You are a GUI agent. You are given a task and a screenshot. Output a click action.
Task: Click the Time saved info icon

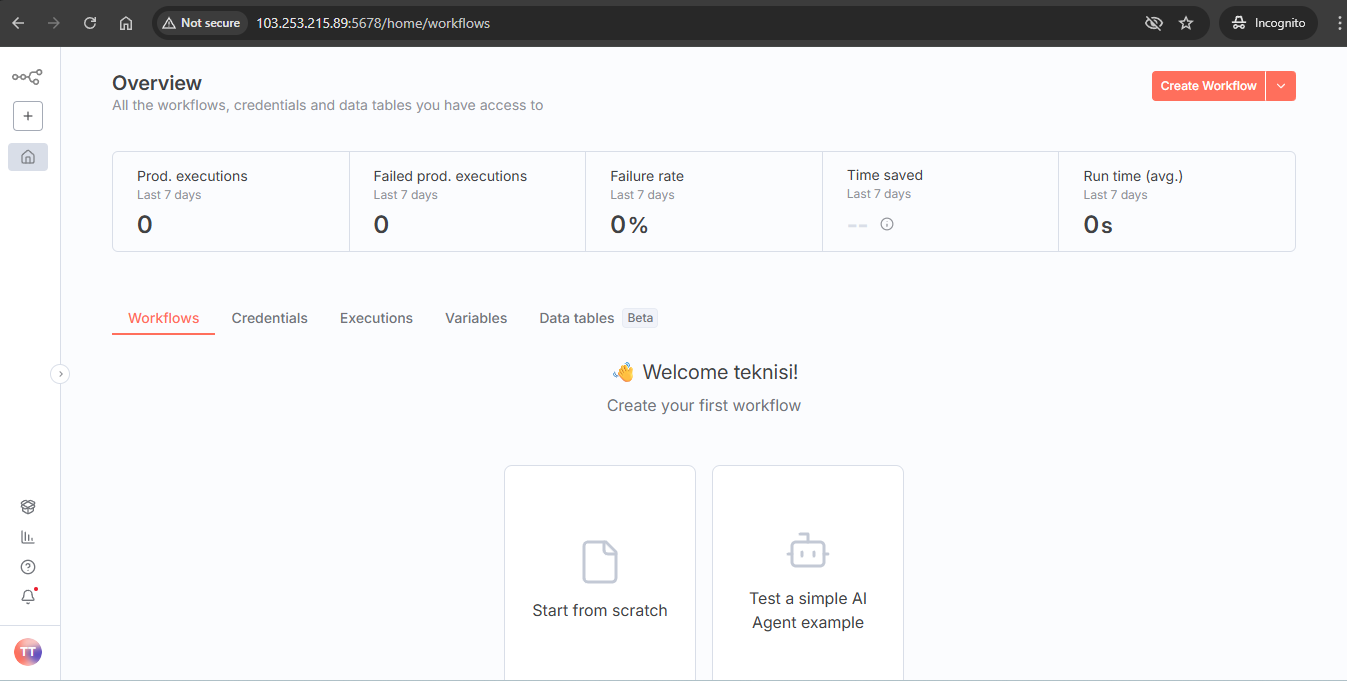click(887, 224)
